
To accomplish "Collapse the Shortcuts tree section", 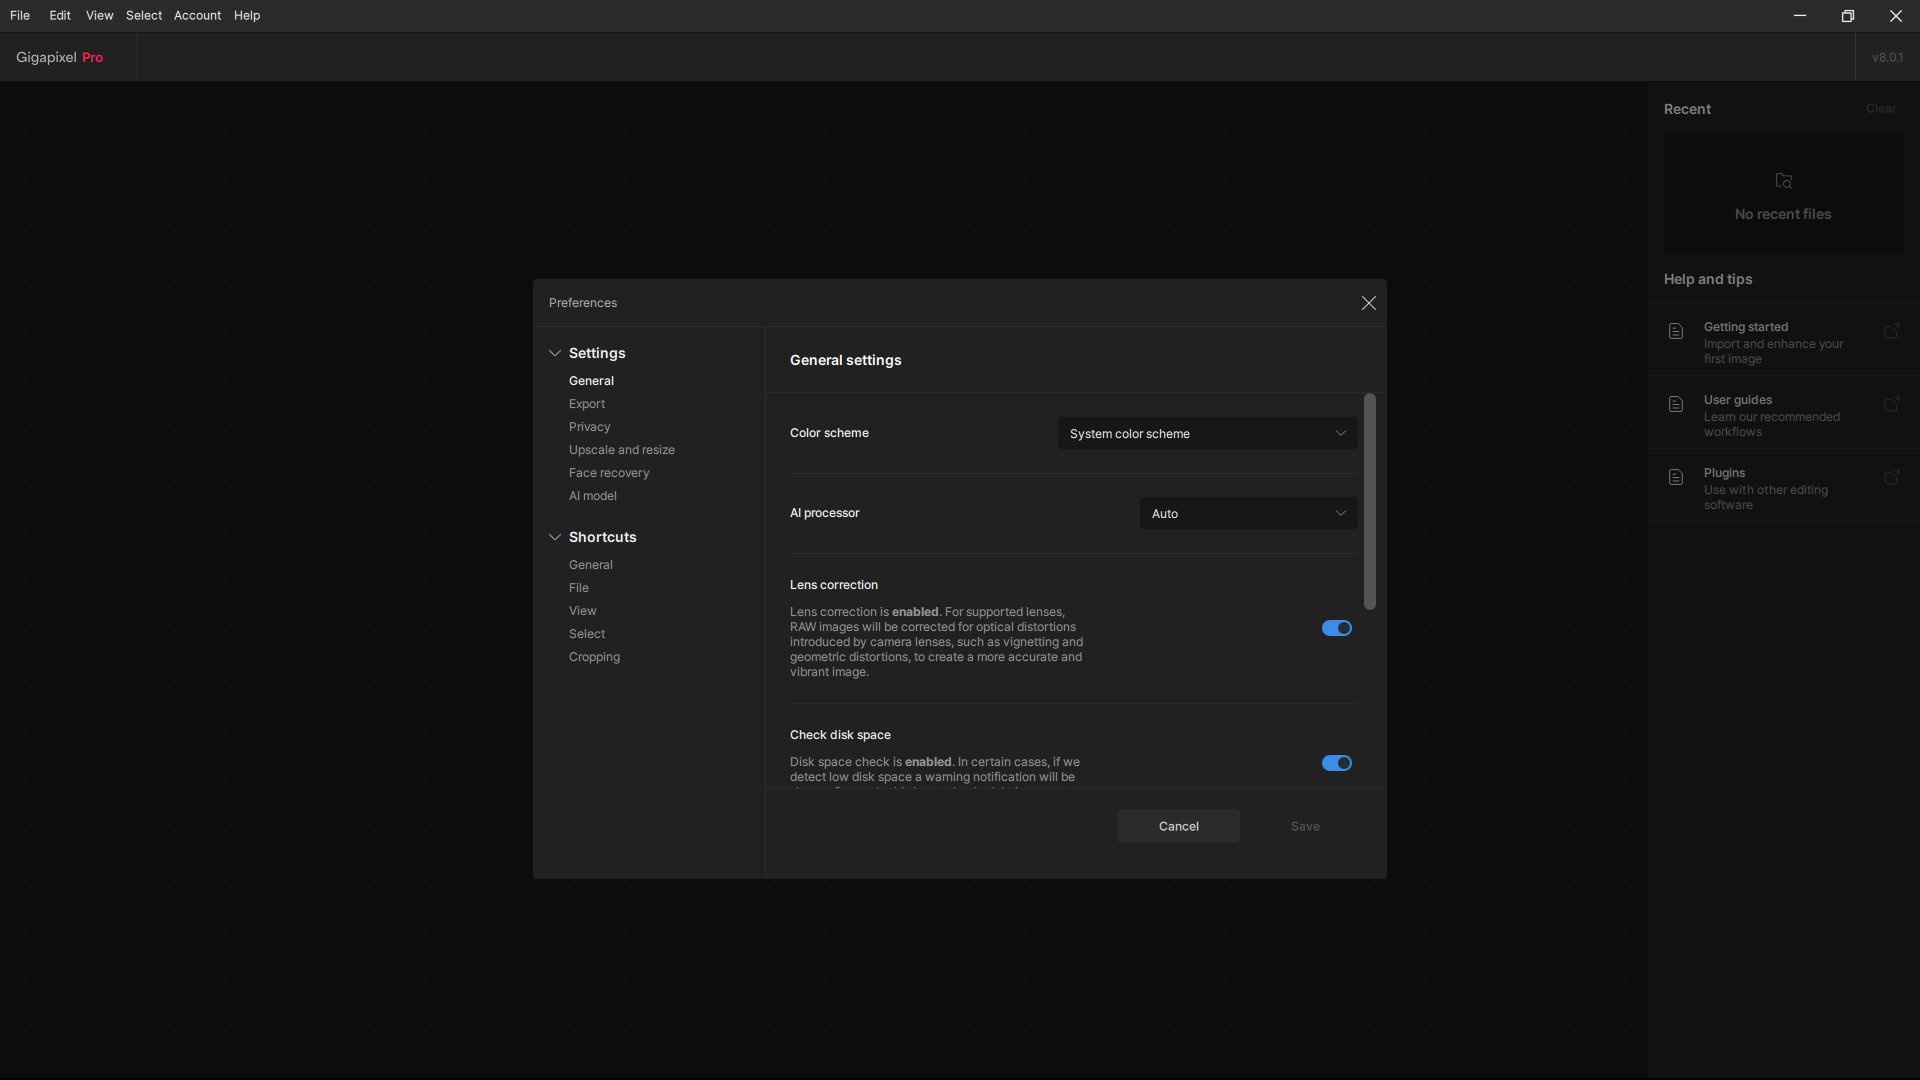I will (x=555, y=537).
